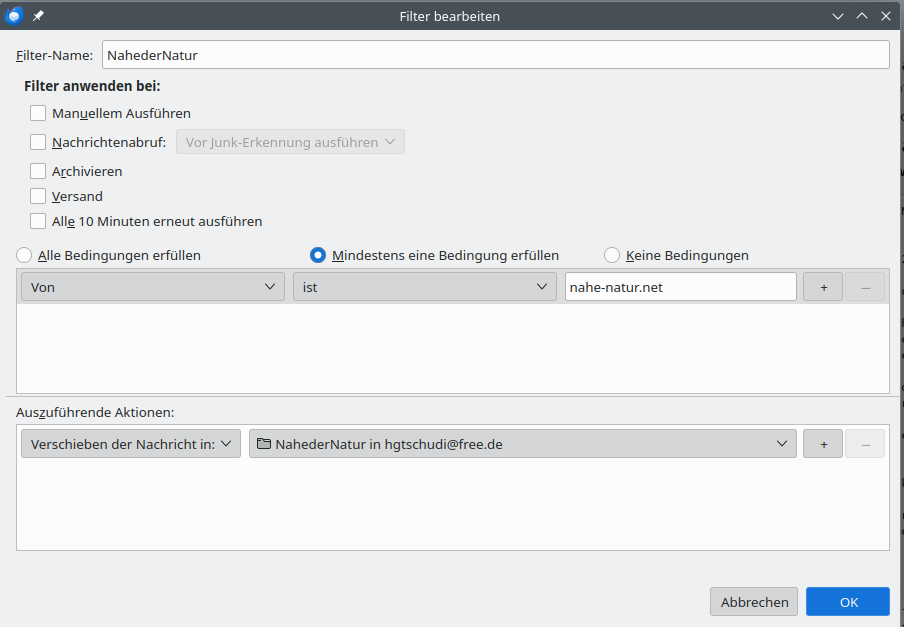This screenshot has width=904, height=627.
Task: Enable the Versand checkbox
Action: [38, 196]
